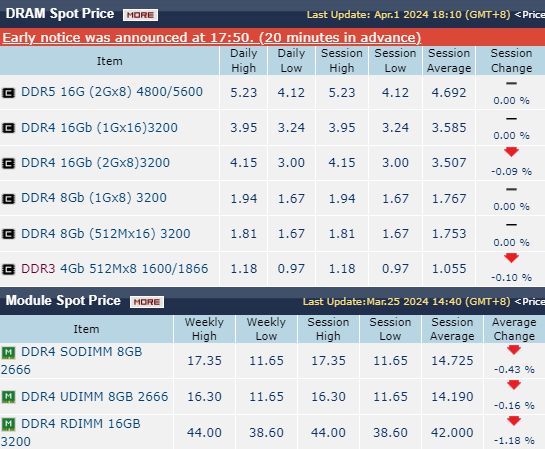
Task: Click session average value 1.753
Action: [x=449, y=234]
